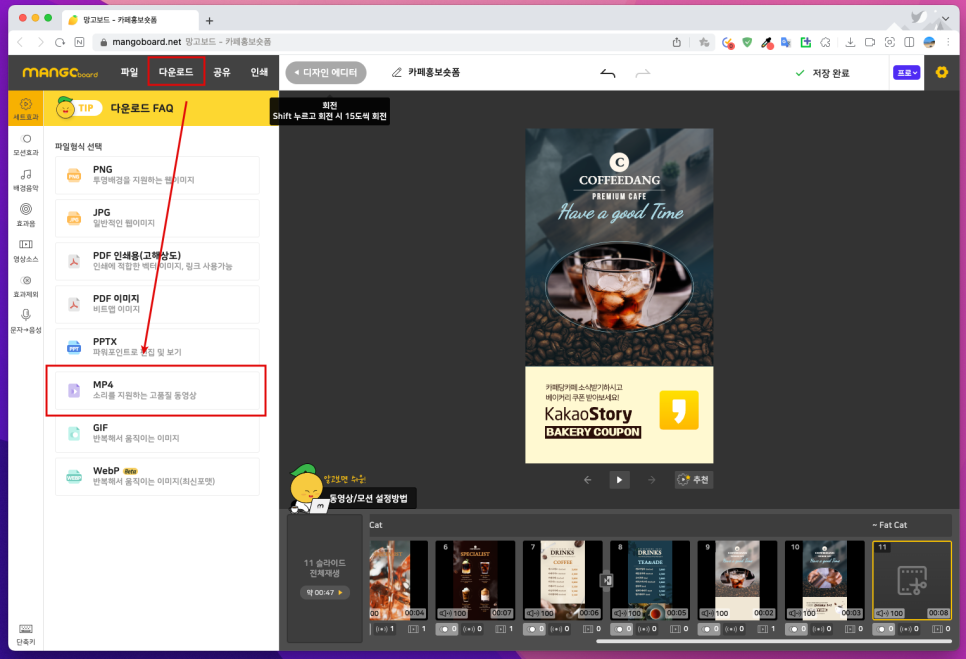966x659 pixels.
Task: Open the 공유 menu
Action: 222,72
